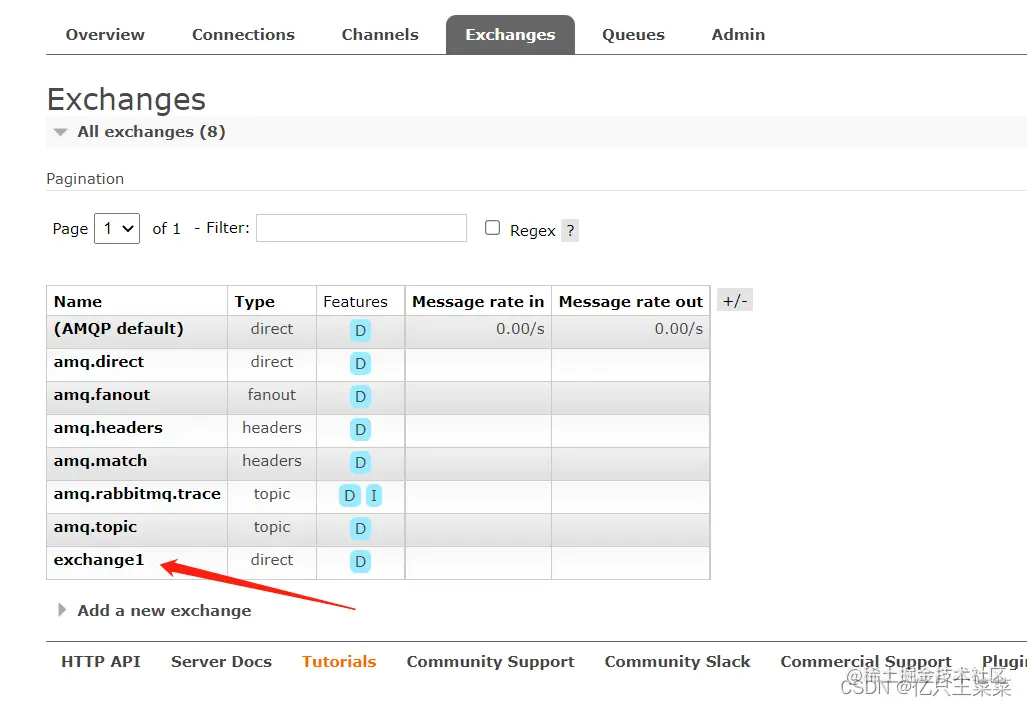This screenshot has width=1027, height=706.
Task: Open the Overview tab
Action: coord(105,35)
